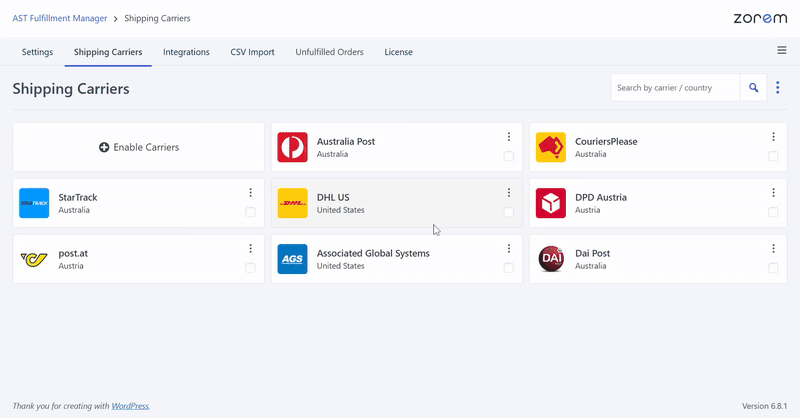Click the CouriersPlease logo

551,147
